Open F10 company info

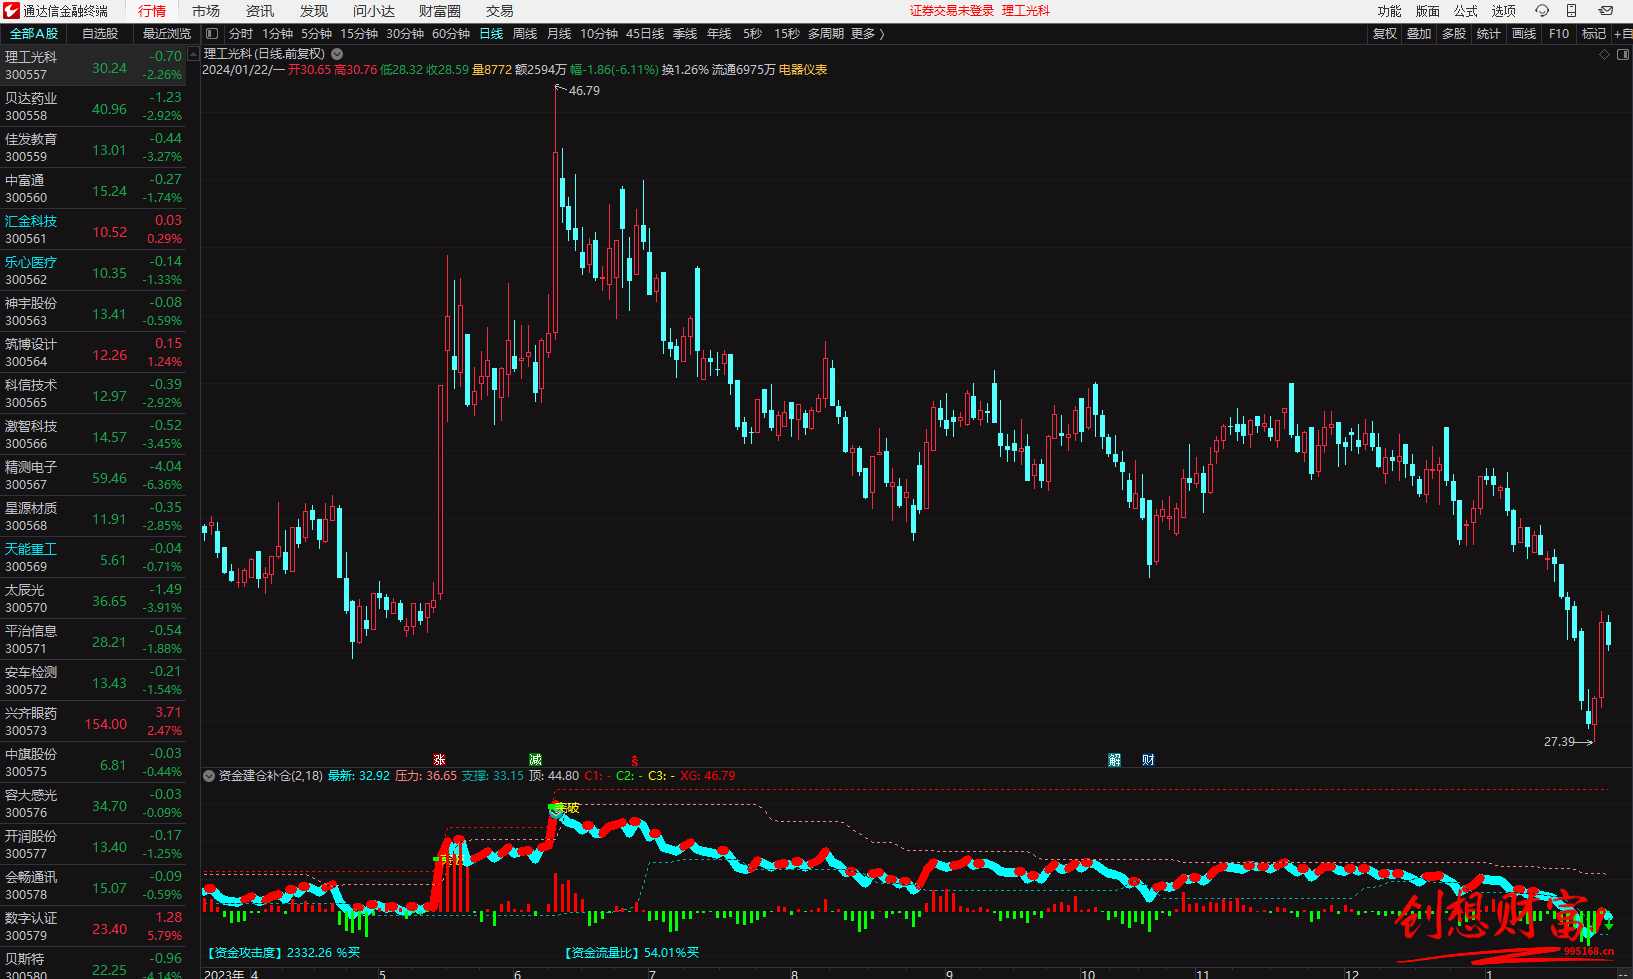coord(1558,34)
